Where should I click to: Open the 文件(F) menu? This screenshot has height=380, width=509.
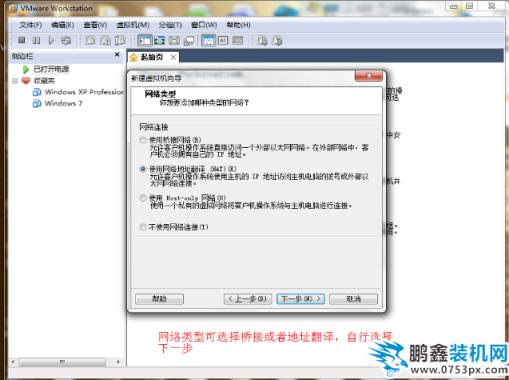30,25
